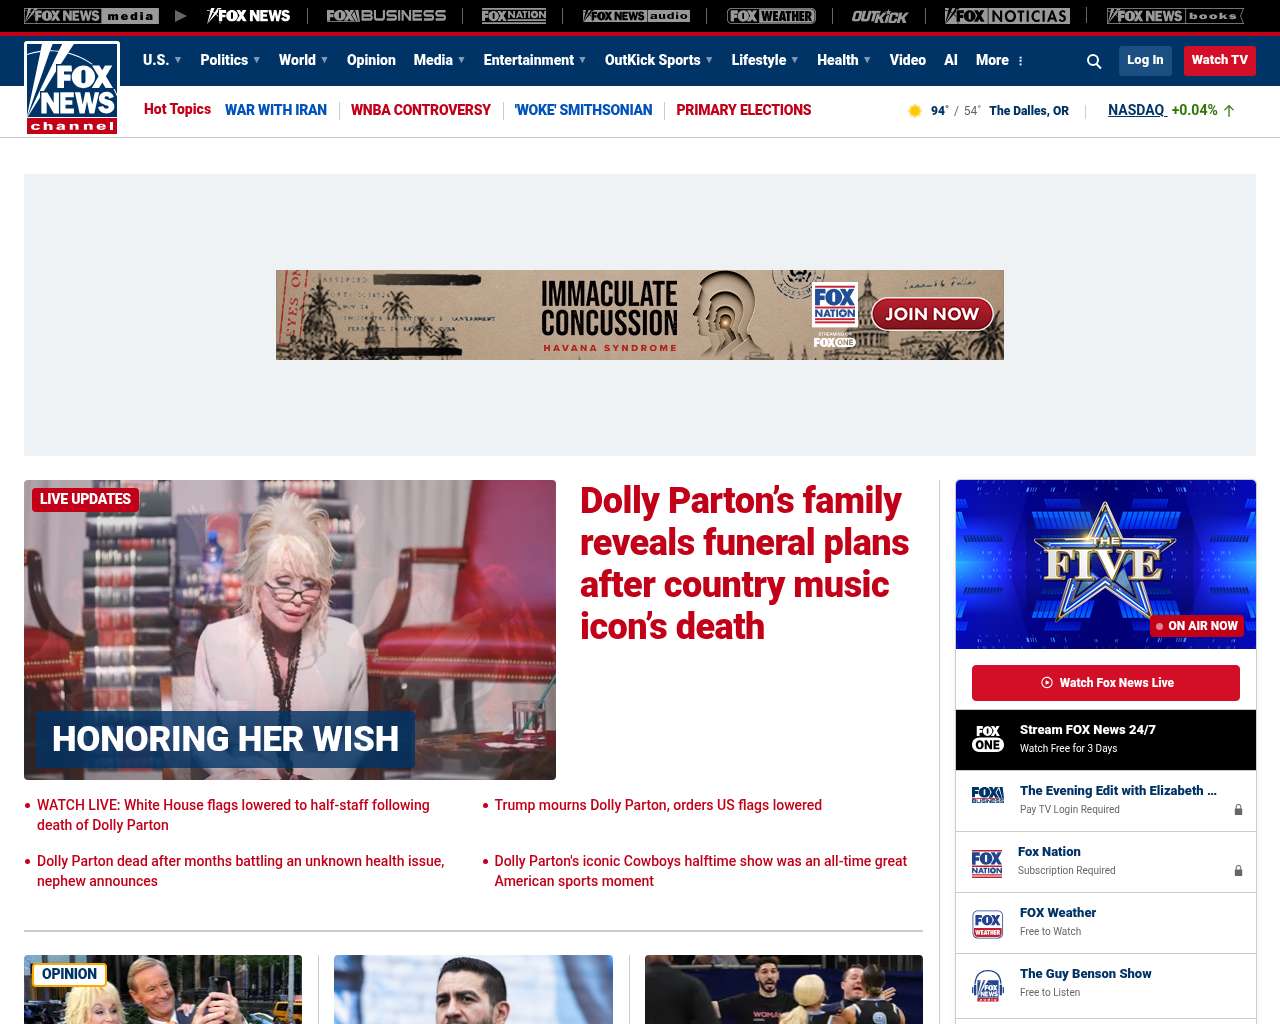Click the Watch TV button
Image resolution: width=1280 pixels, height=1024 pixels.
tap(1220, 60)
